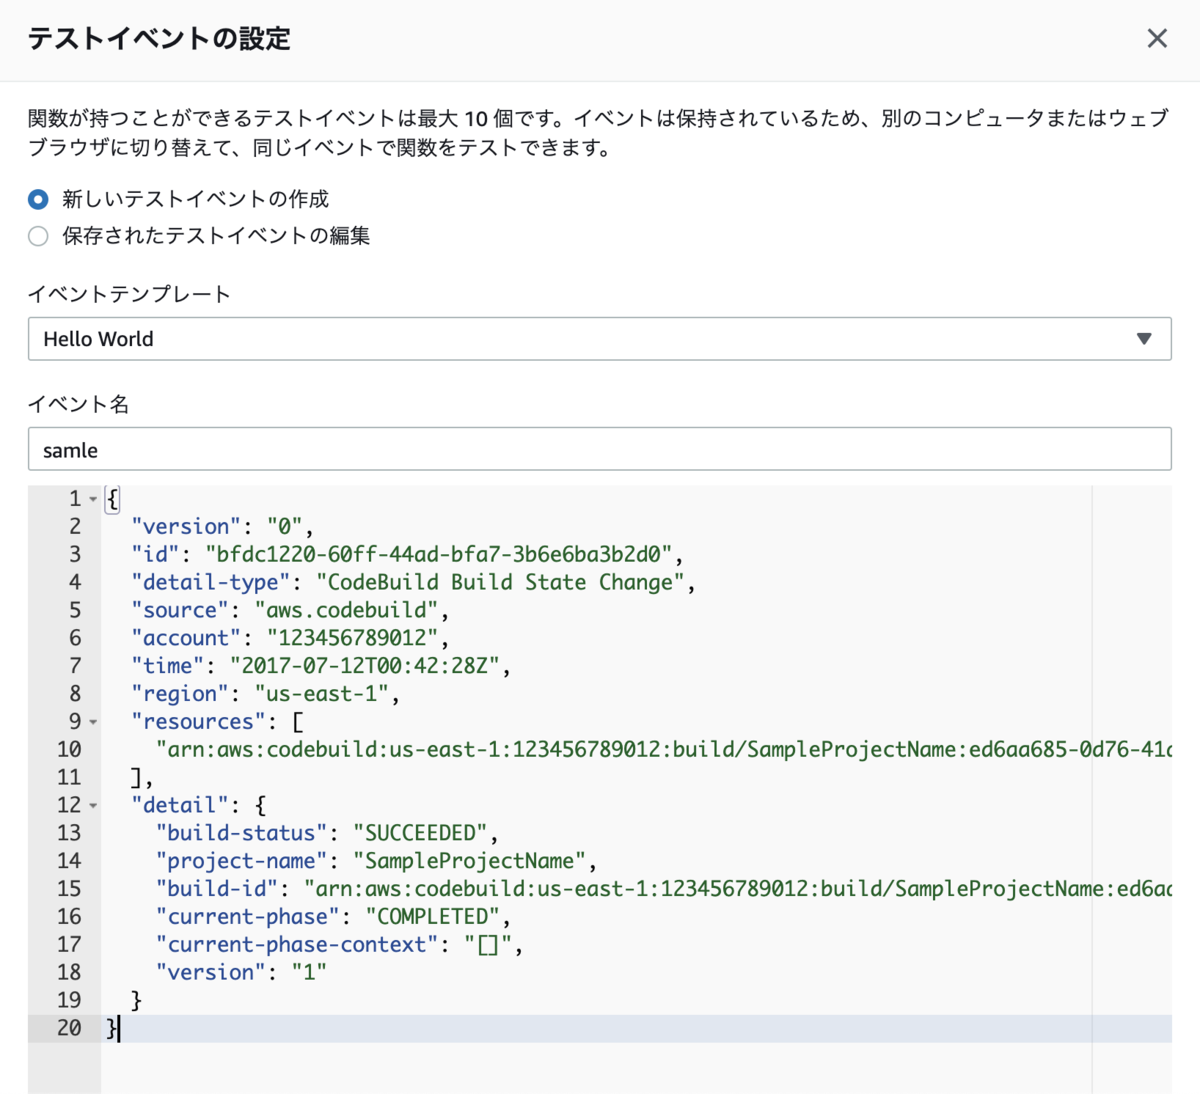Viewport: 1200px width, 1094px height.
Task: Click the event name field containing samle
Action: [599, 449]
